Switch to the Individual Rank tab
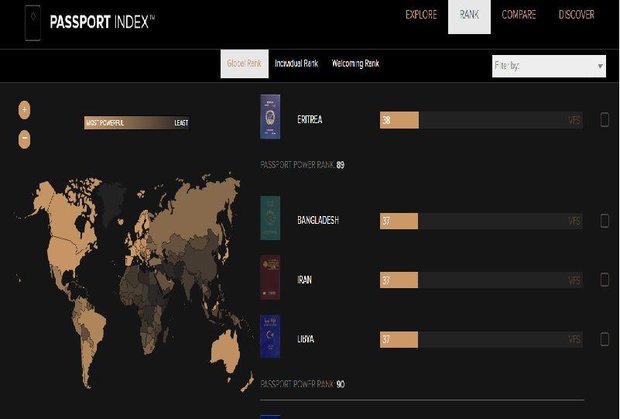 pyautogui.click(x=296, y=64)
